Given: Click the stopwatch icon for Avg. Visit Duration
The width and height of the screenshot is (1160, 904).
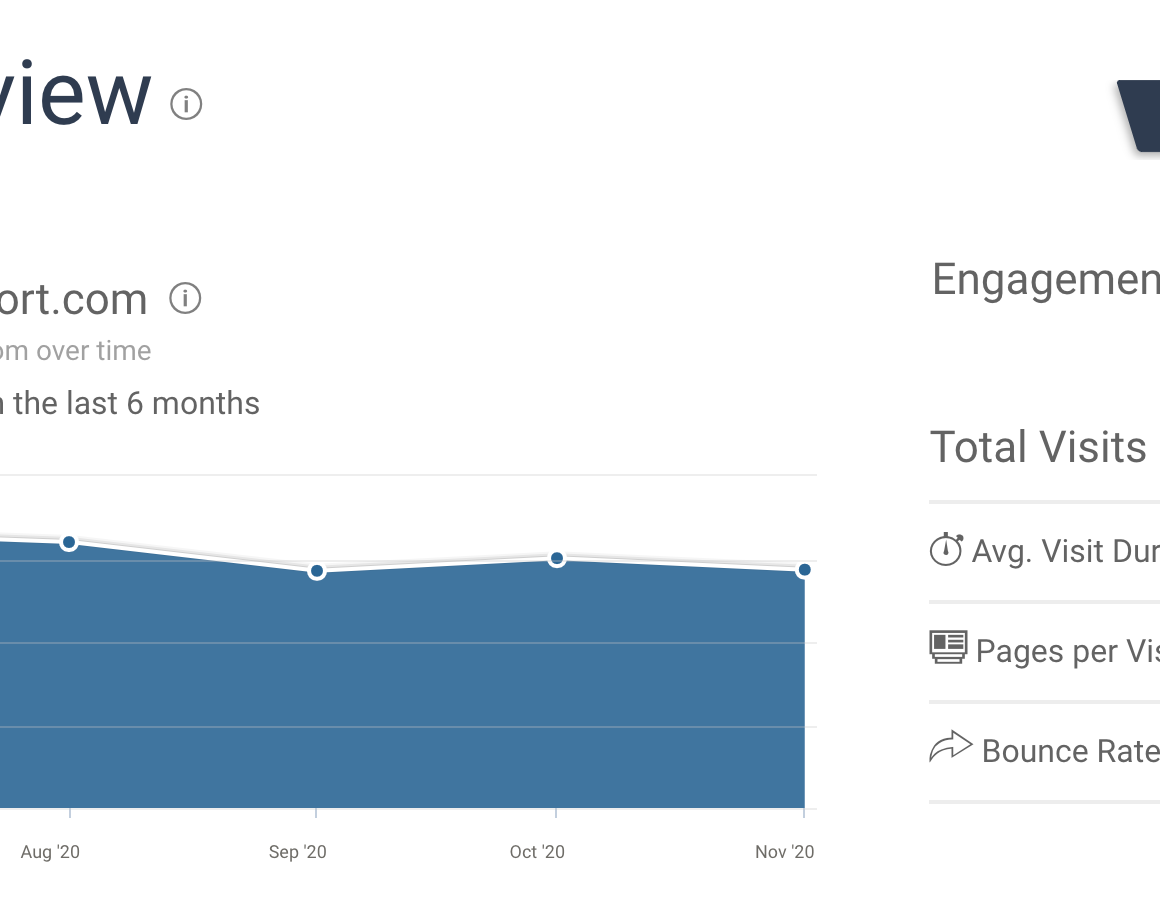Looking at the screenshot, I should tap(945, 550).
